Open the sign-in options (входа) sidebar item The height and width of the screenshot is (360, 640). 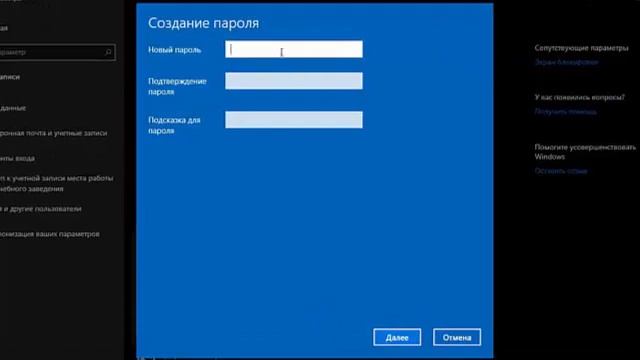17,158
